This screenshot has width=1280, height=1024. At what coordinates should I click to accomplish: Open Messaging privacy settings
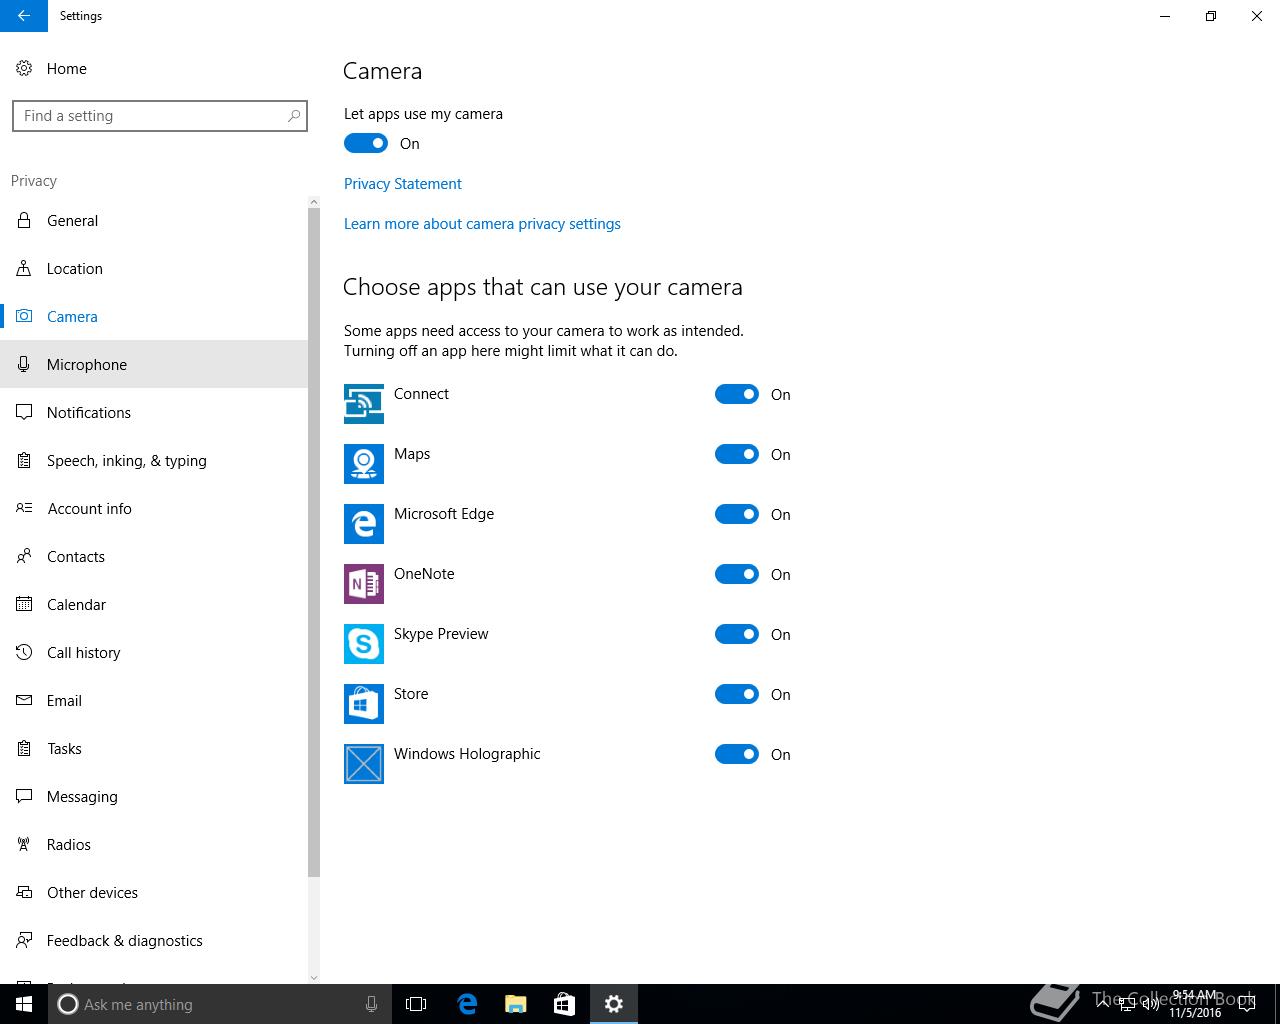pyautogui.click(x=154, y=797)
